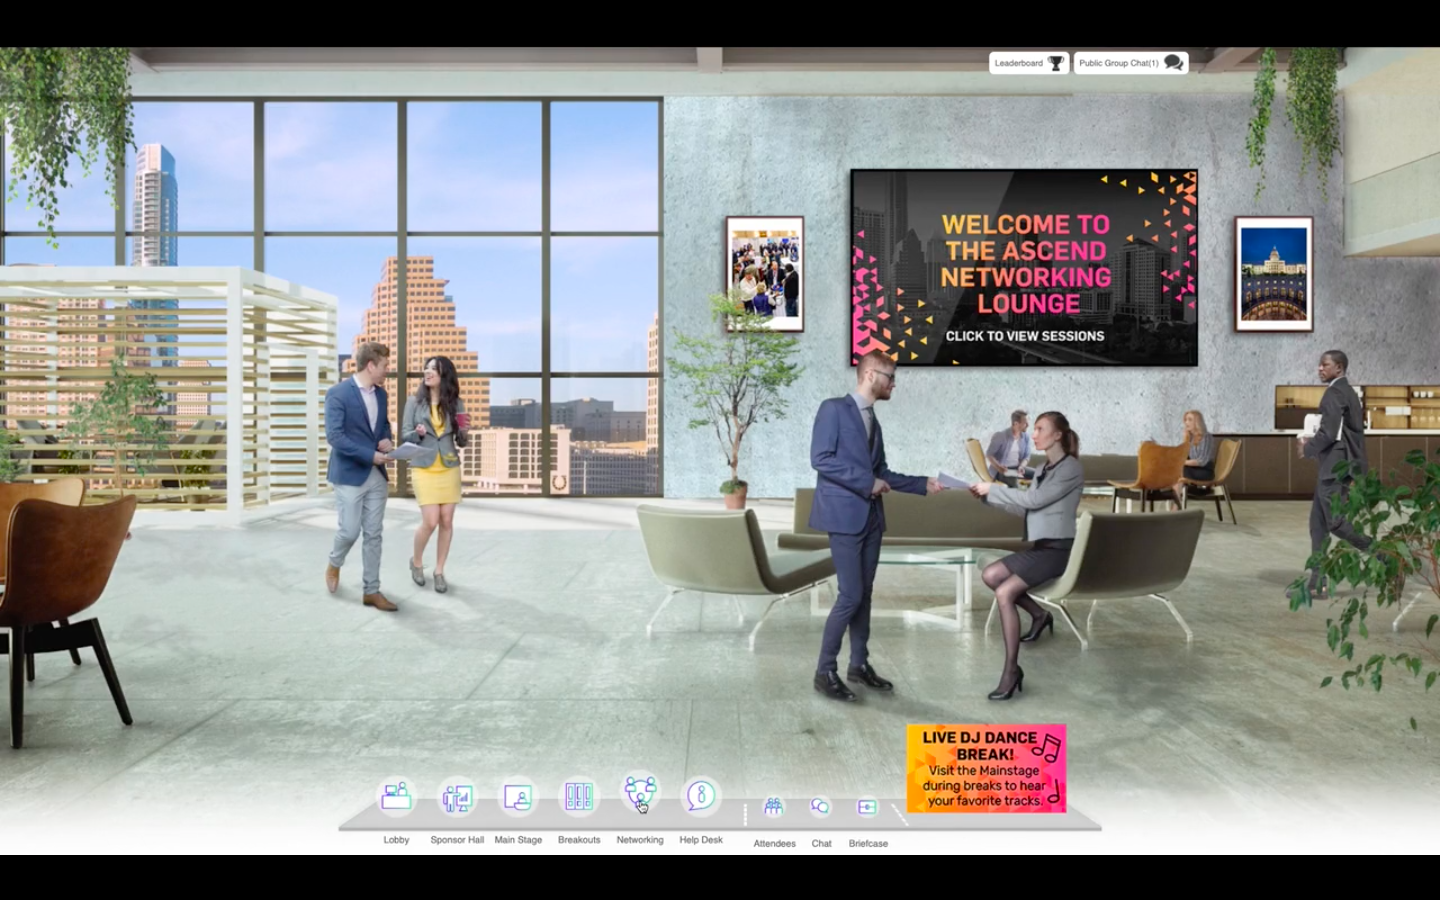1440x900 pixels.
Task: Click the speech bubbles icon on Public Group Chat
Action: pos(1172,62)
